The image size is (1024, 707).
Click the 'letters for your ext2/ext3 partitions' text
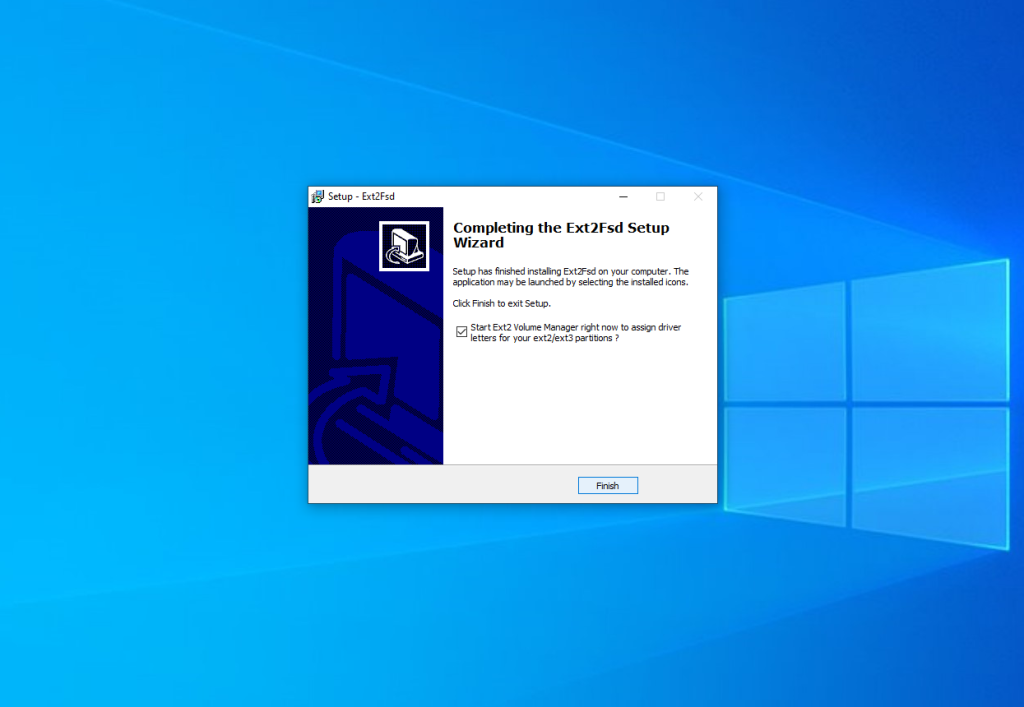(543, 338)
